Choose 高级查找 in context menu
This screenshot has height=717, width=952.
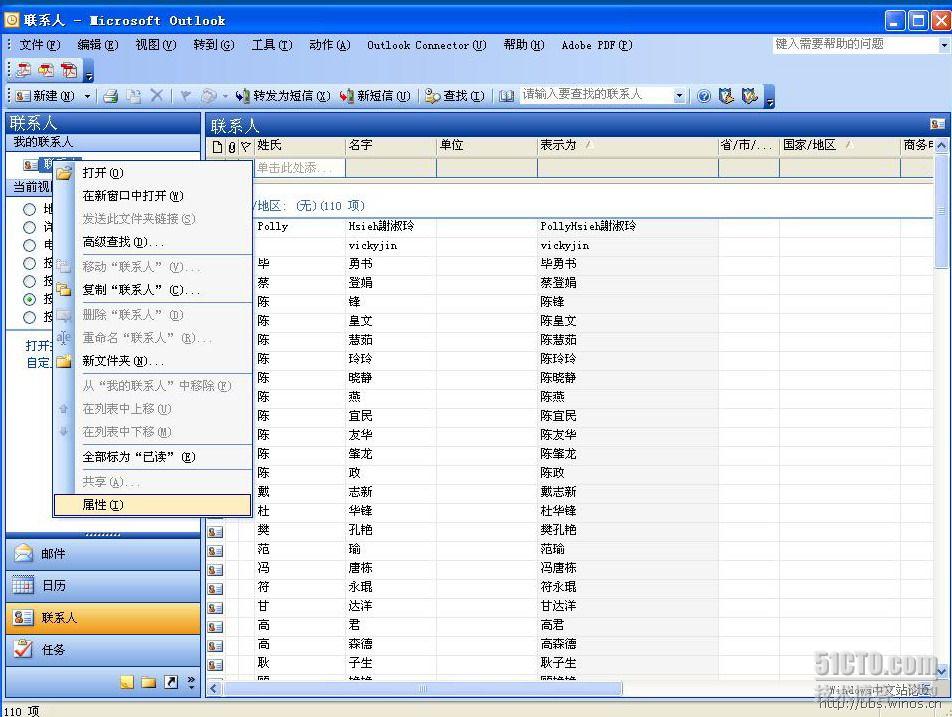(x=152, y=242)
